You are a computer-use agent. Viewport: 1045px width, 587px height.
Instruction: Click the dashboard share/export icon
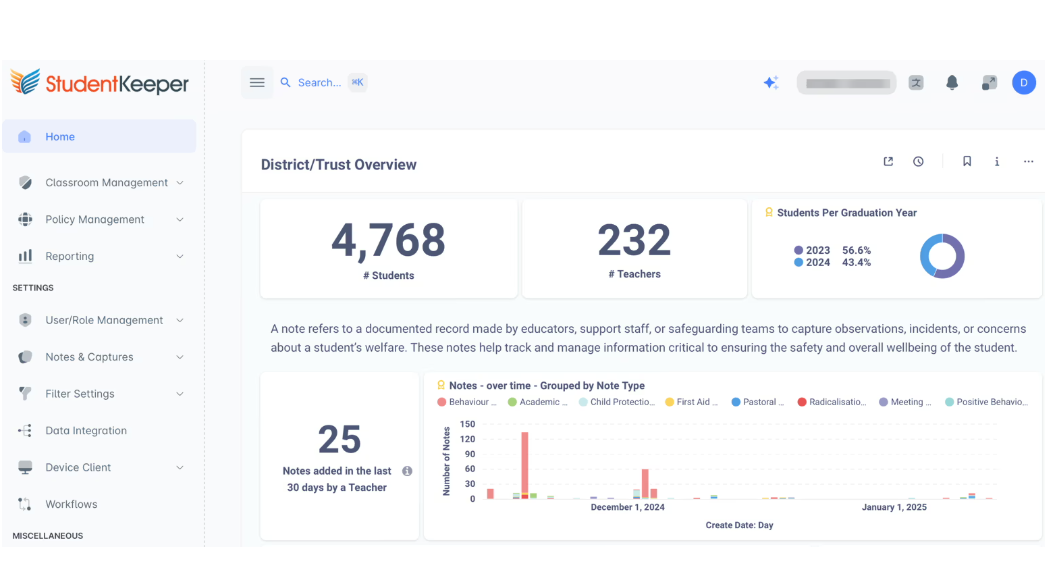(888, 161)
